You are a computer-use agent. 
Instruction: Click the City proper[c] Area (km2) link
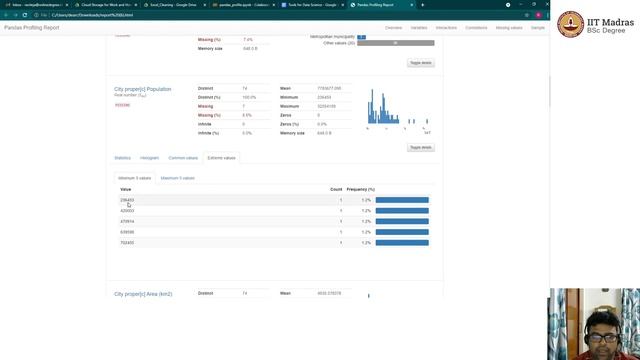point(143,294)
